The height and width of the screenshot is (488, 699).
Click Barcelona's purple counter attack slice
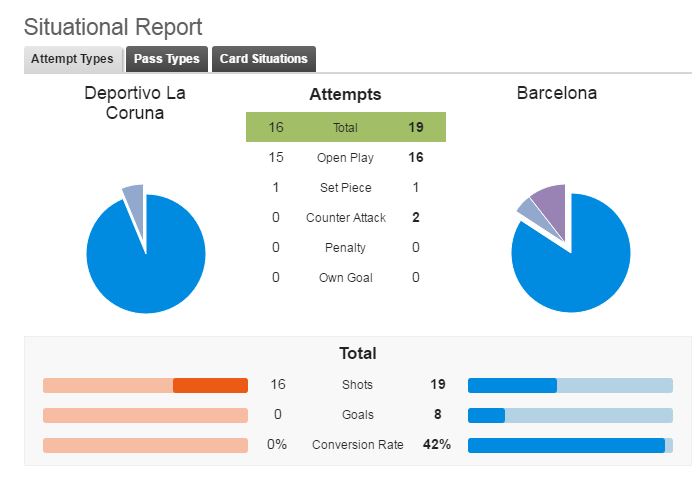[x=551, y=203]
